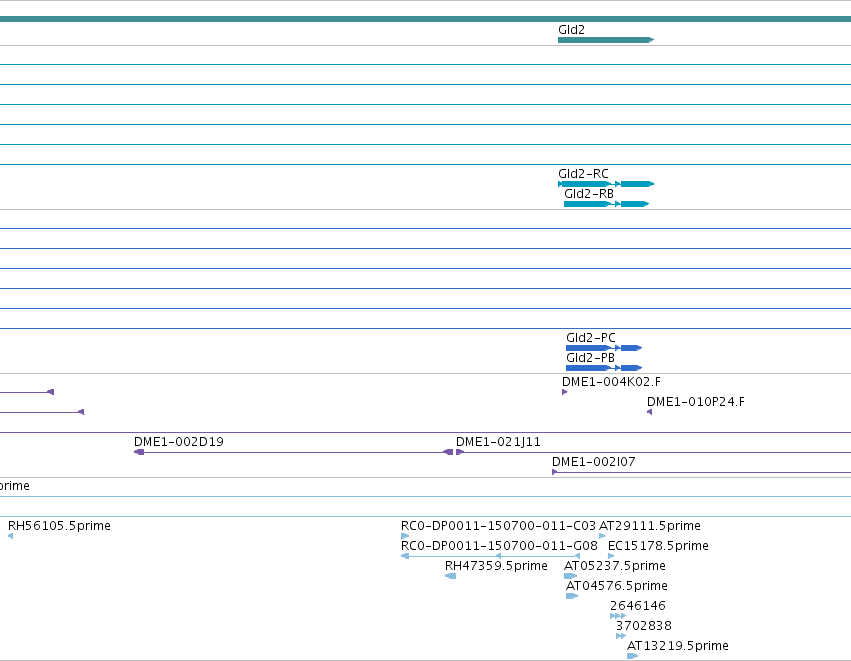Select the 3702838 double-arrow glyph

pyautogui.click(x=621, y=637)
